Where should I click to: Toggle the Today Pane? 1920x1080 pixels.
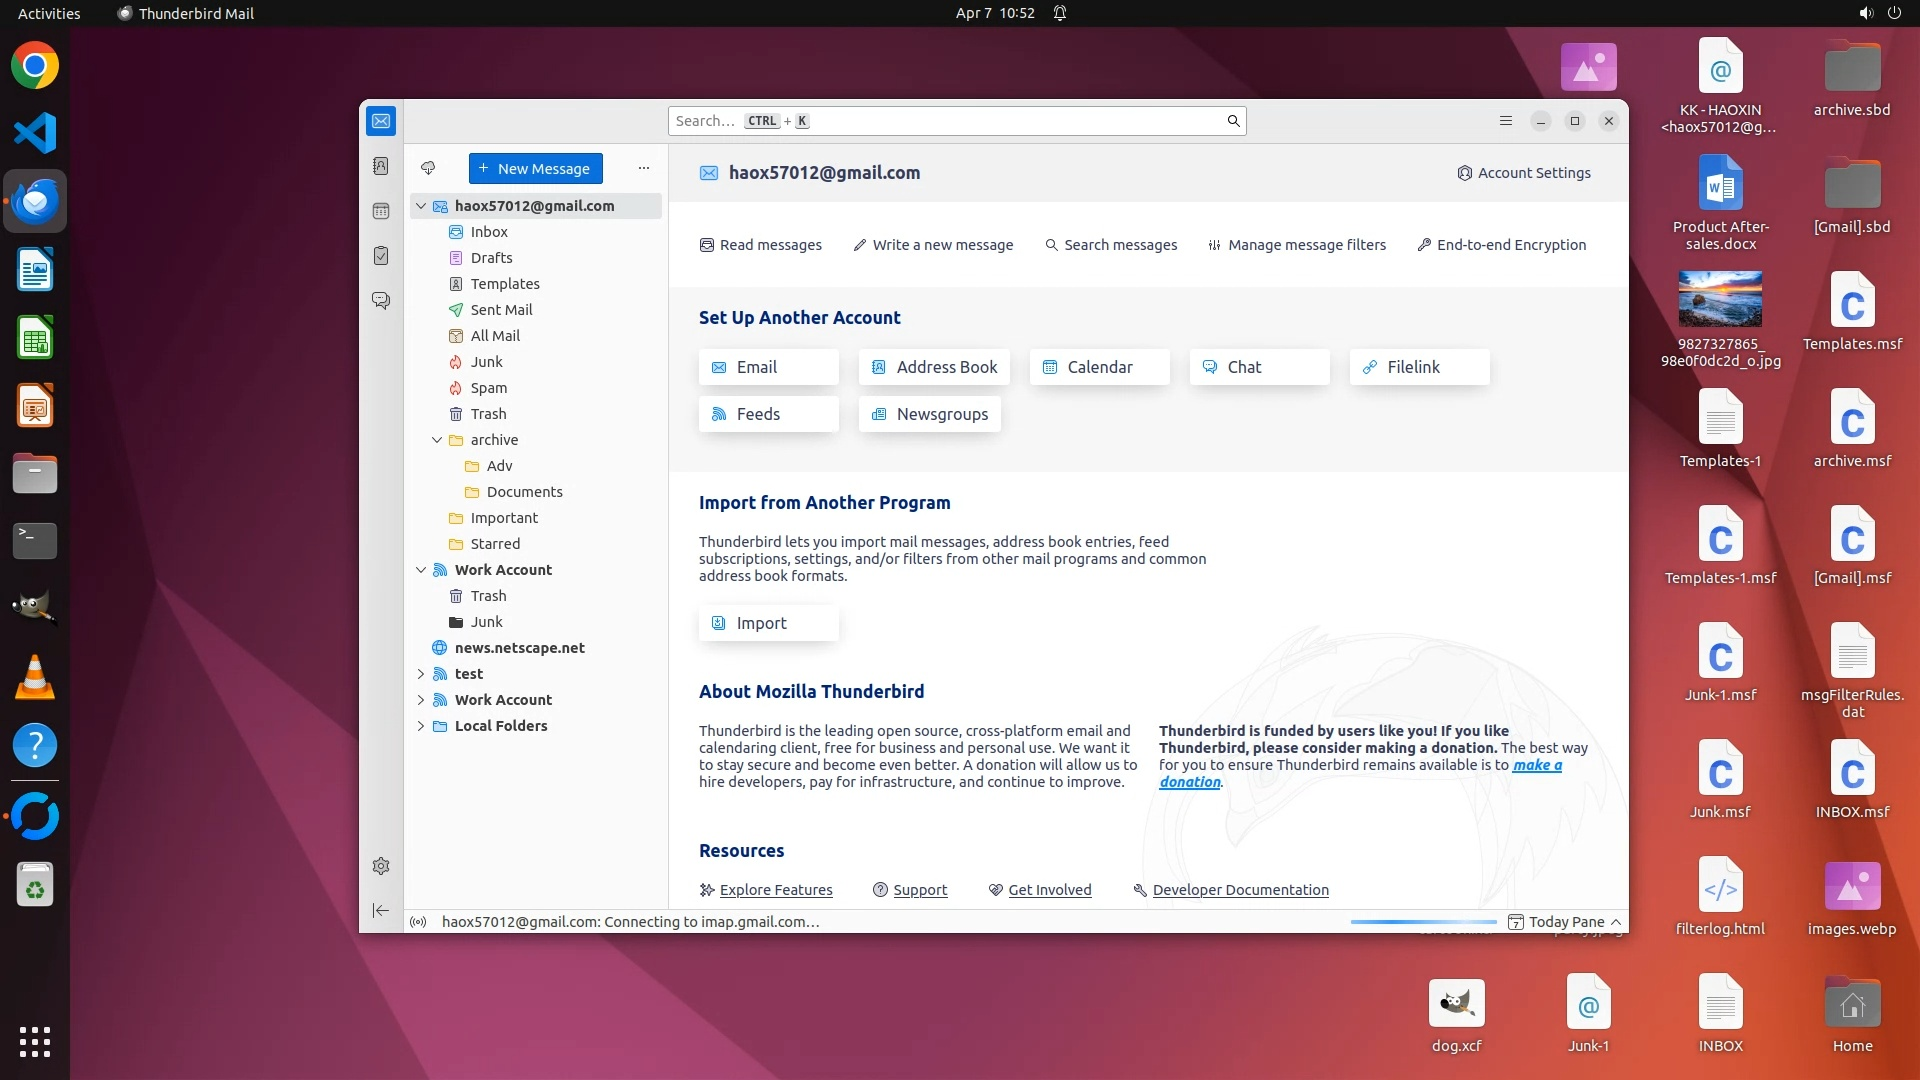tap(1565, 922)
